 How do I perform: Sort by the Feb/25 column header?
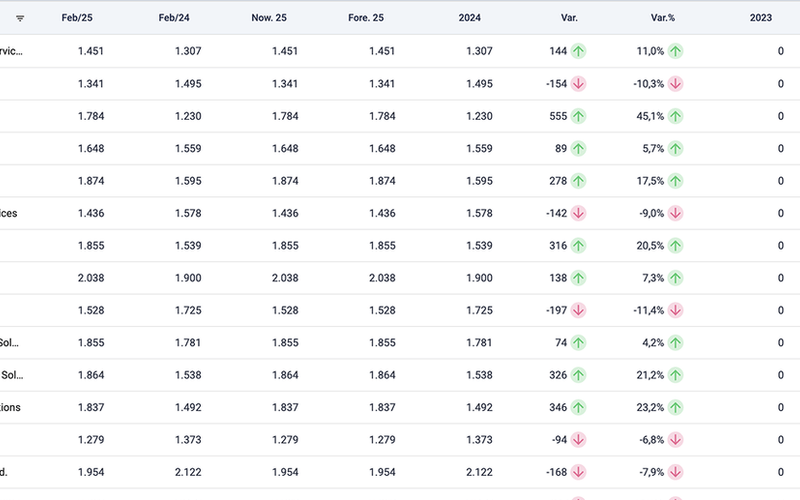[x=77, y=18]
